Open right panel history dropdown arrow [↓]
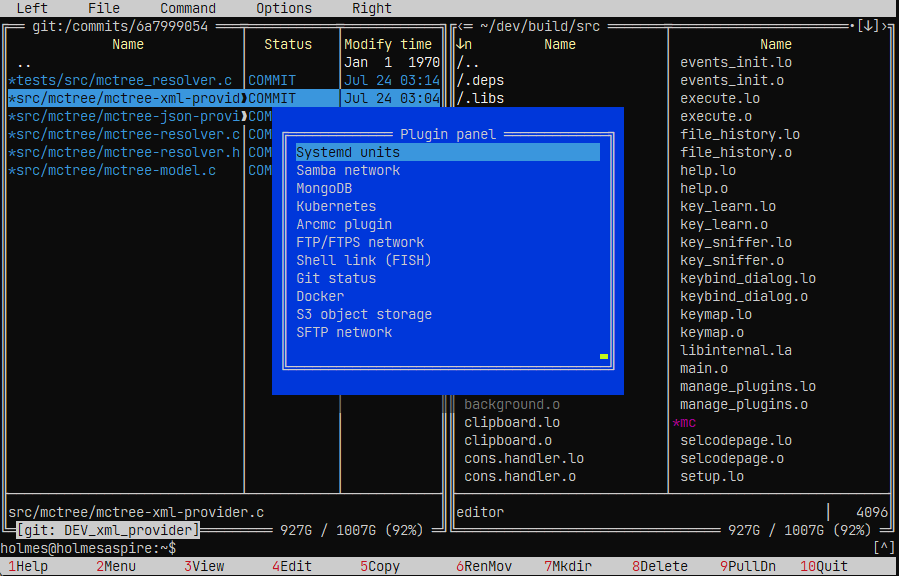899x576 pixels. [x=869, y=26]
